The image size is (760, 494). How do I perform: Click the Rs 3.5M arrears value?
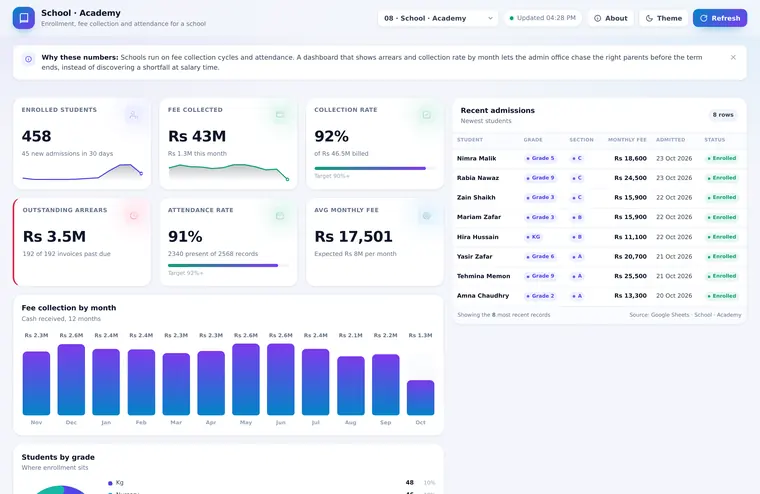[x=54, y=237]
